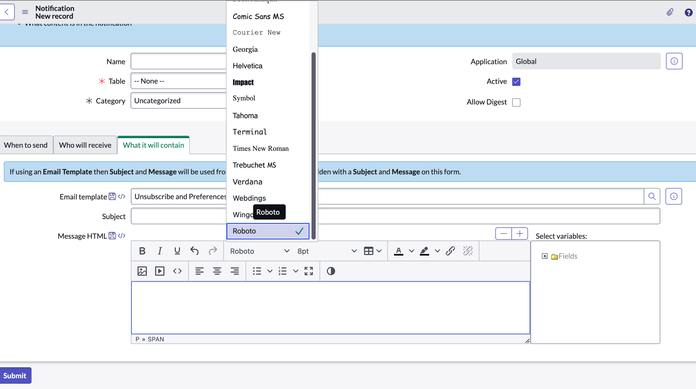Choose Times New Roman font
This screenshot has width=696, height=389.
[x=268, y=148]
